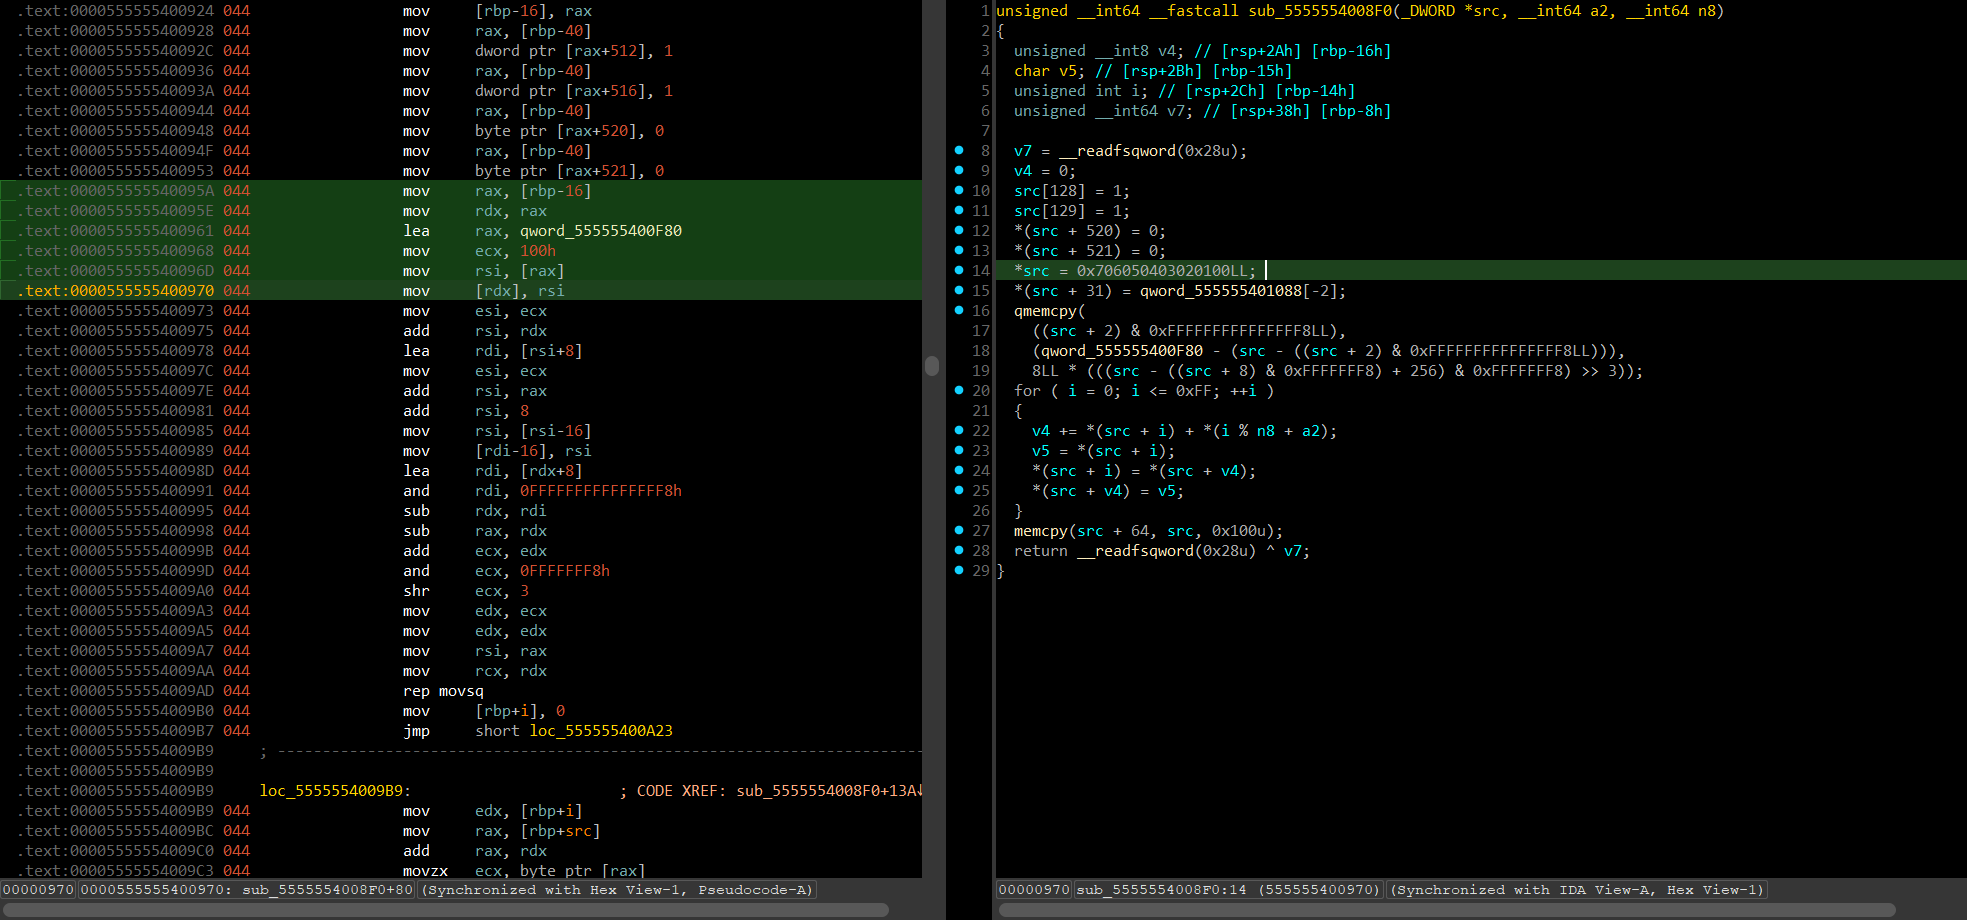Select the 'lea rdi, [rsi+8]' instruction
The image size is (1967, 920).
tap(492, 351)
